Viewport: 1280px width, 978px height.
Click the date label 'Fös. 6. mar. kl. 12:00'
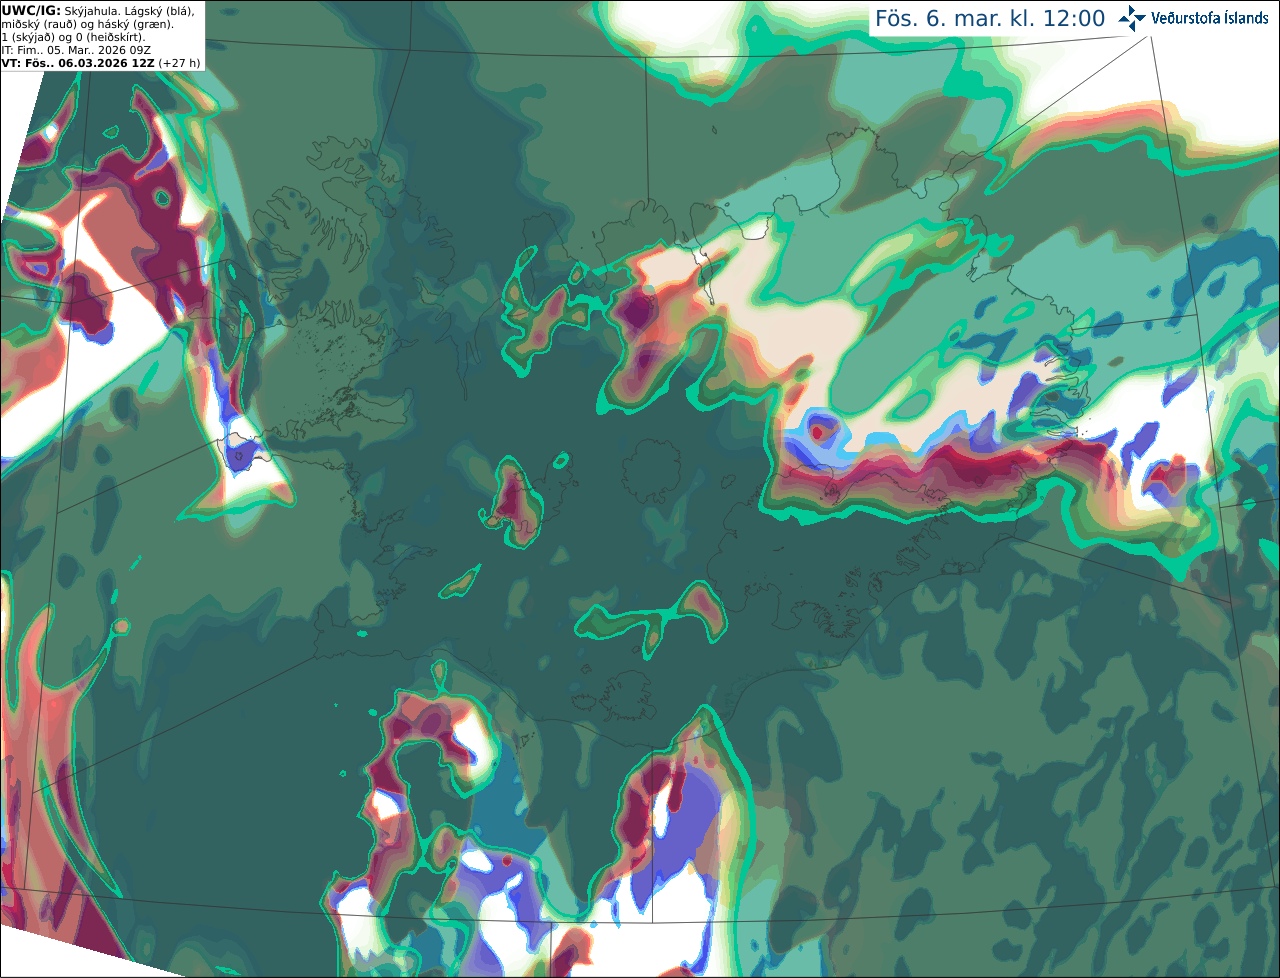[x=990, y=19]
